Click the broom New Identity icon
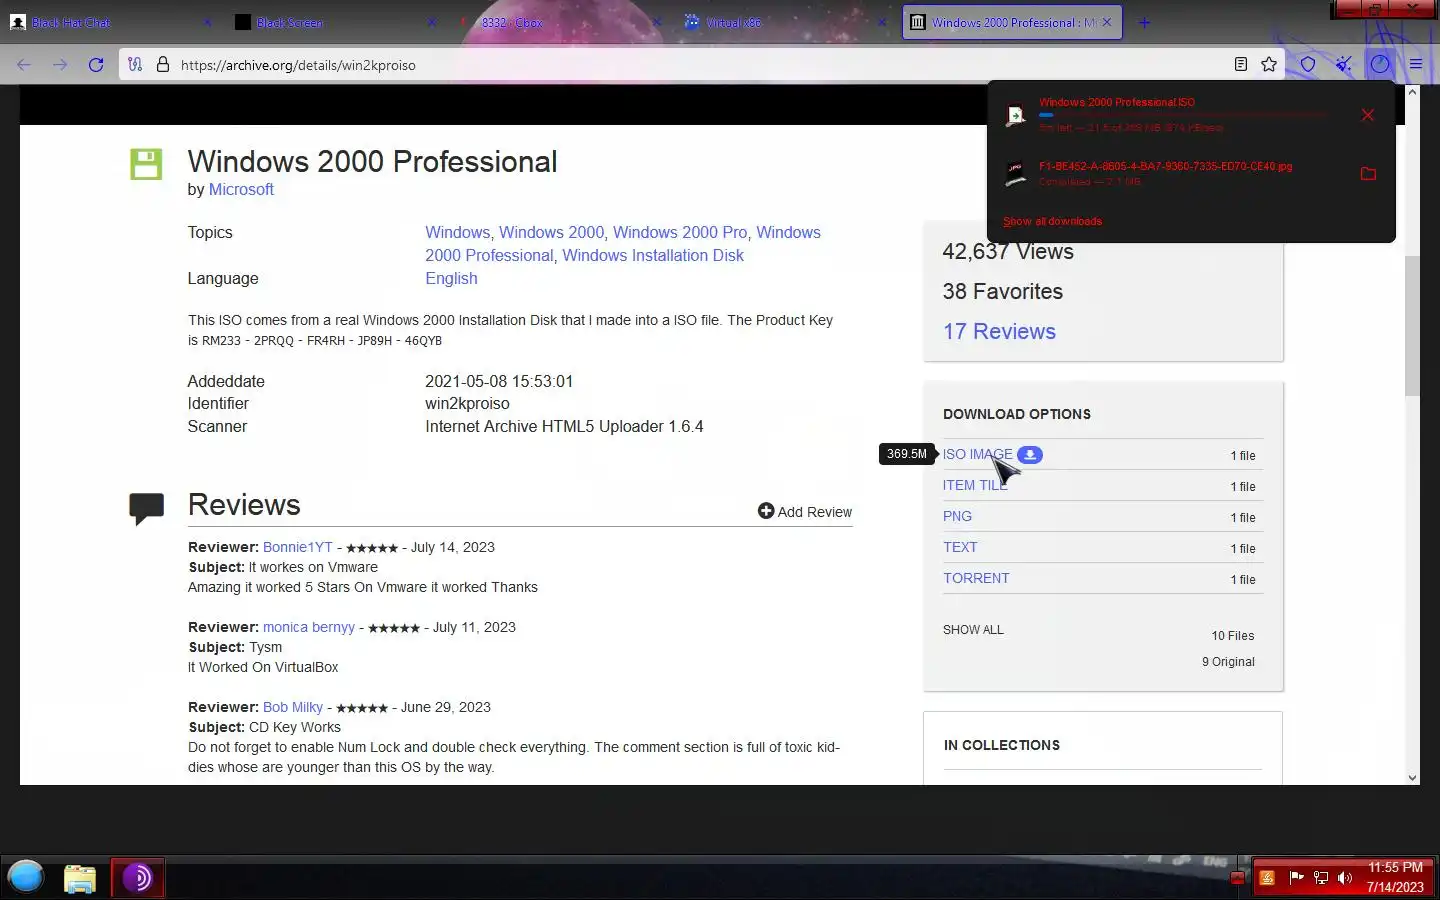Screen dimensions: 1440x900 point(1344,65)
